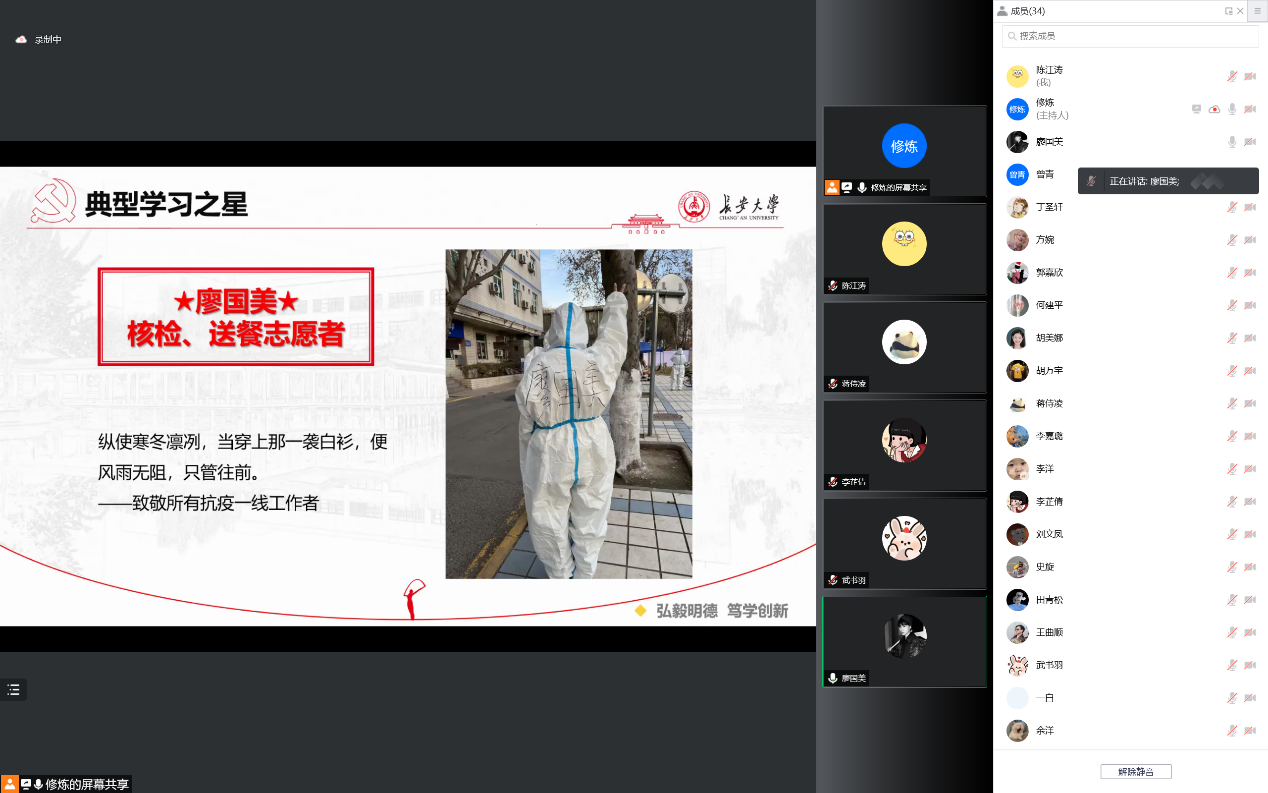Toggle the muted microphone icon for 陈江涛
Viewport: 1268px width, 793px height.
(1232, 76)
